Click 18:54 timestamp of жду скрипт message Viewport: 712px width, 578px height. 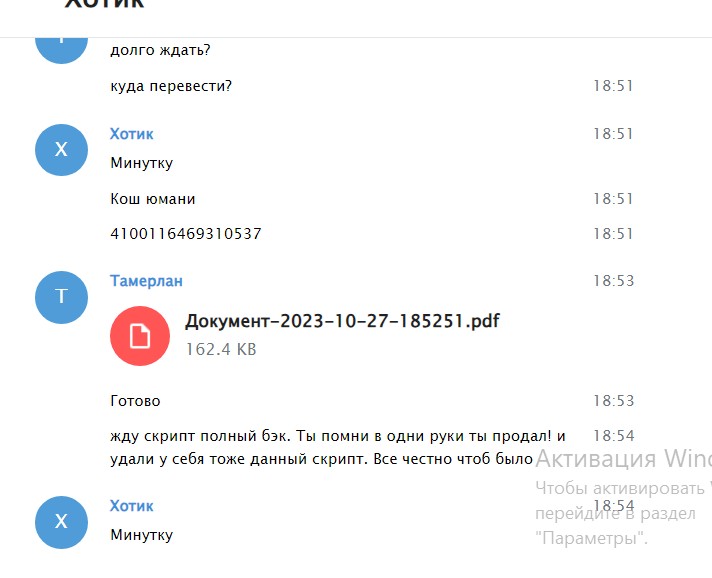pos(613,436)
